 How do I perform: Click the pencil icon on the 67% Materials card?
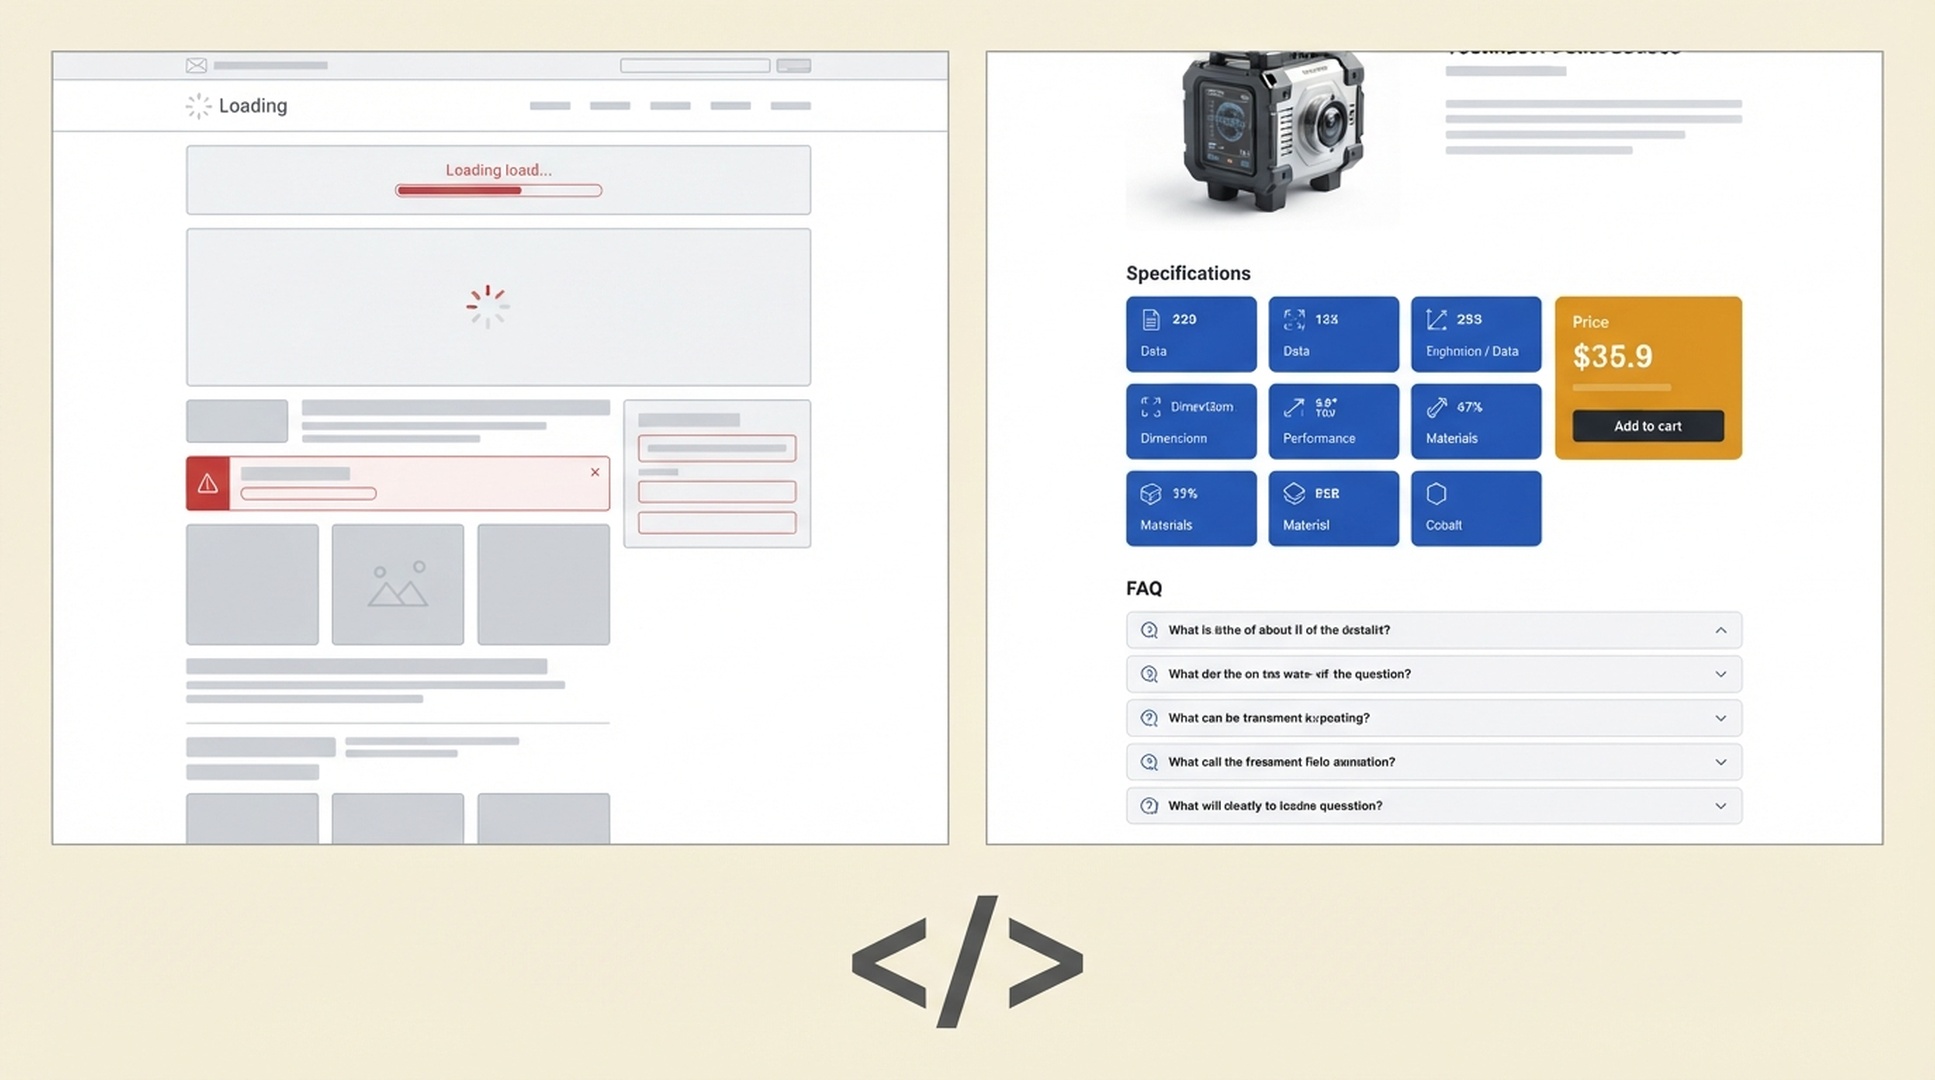click(1437, 407)
